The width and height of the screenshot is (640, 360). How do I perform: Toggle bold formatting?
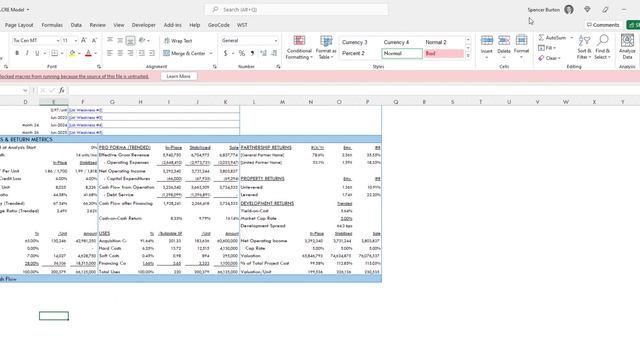click(x=17, y=53)
